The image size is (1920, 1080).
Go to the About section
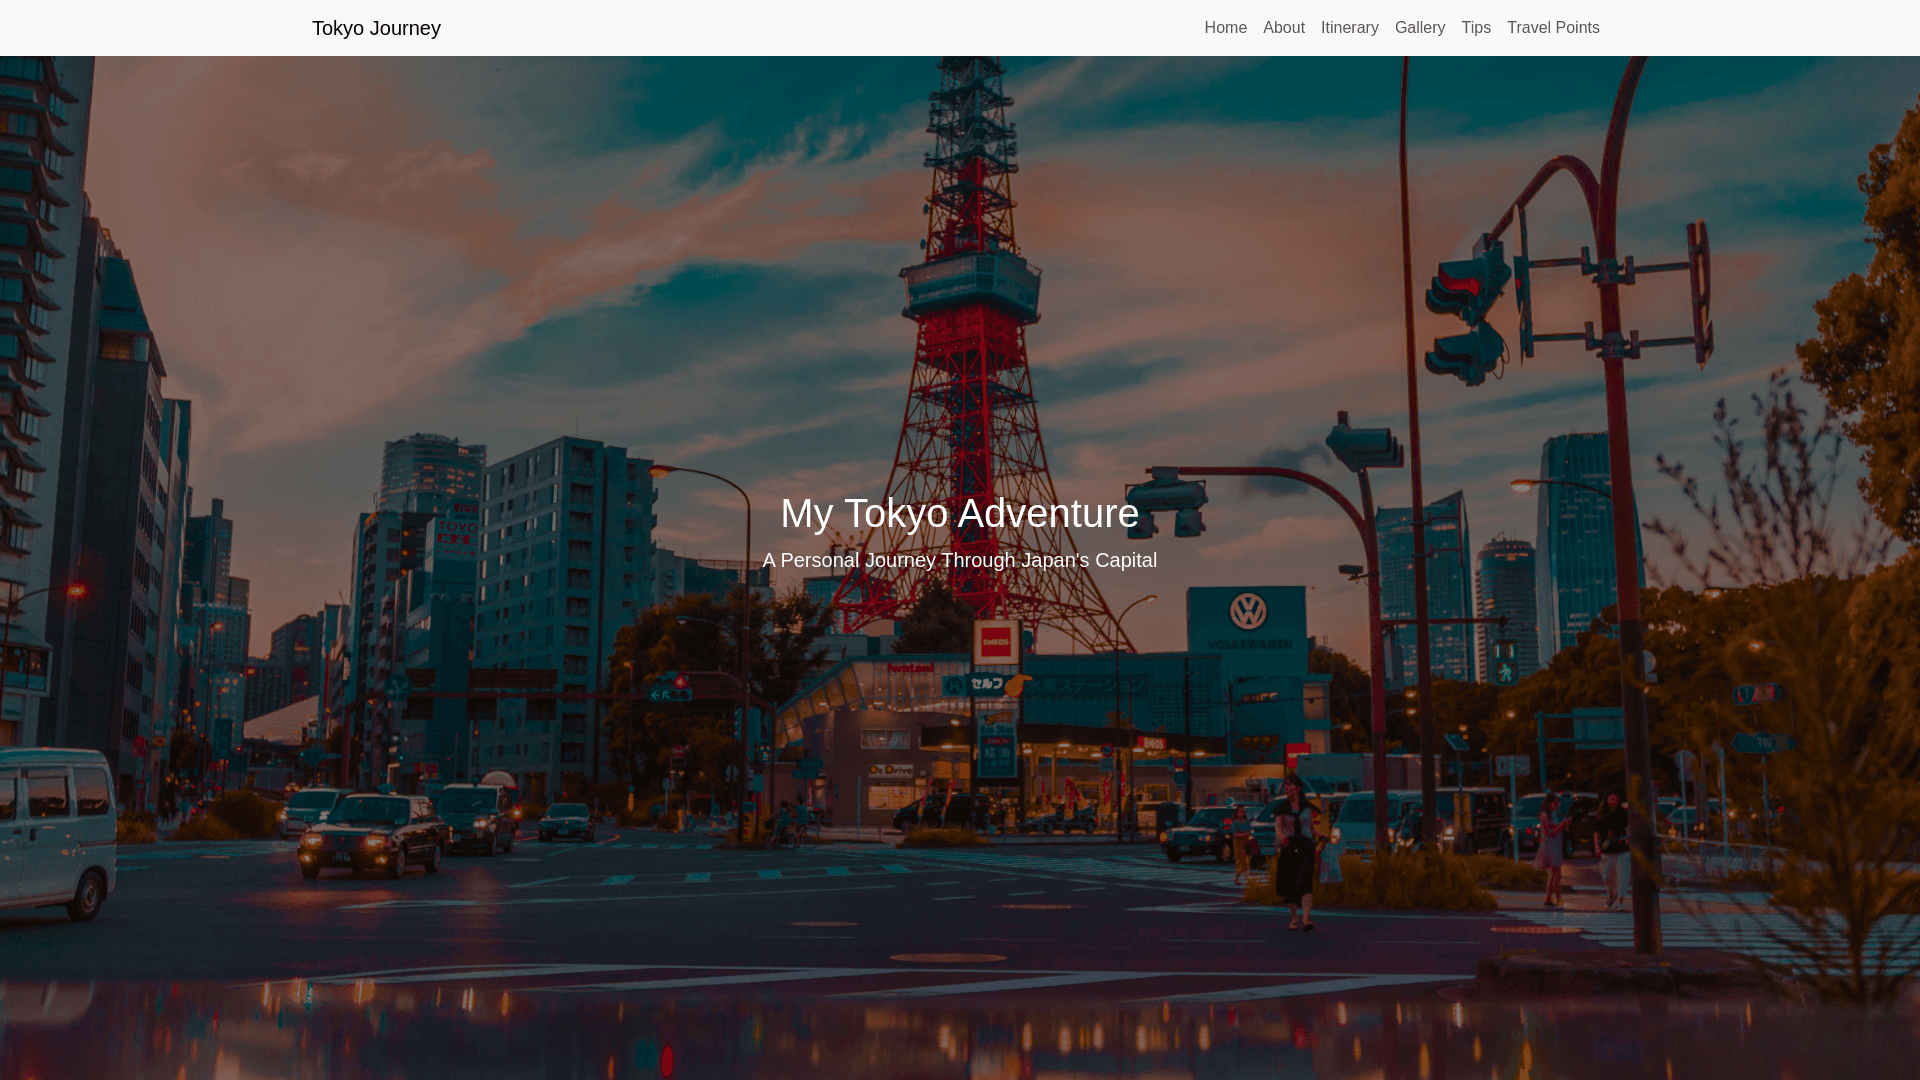click(x=1283, y=28)
